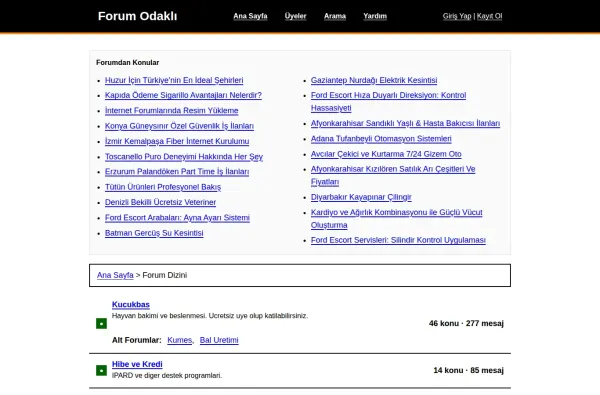Open Ford Escort Arabaları: Ayna Ayarı Sistemi
Screen dimensions: 600x395
(x=177, y=217)
